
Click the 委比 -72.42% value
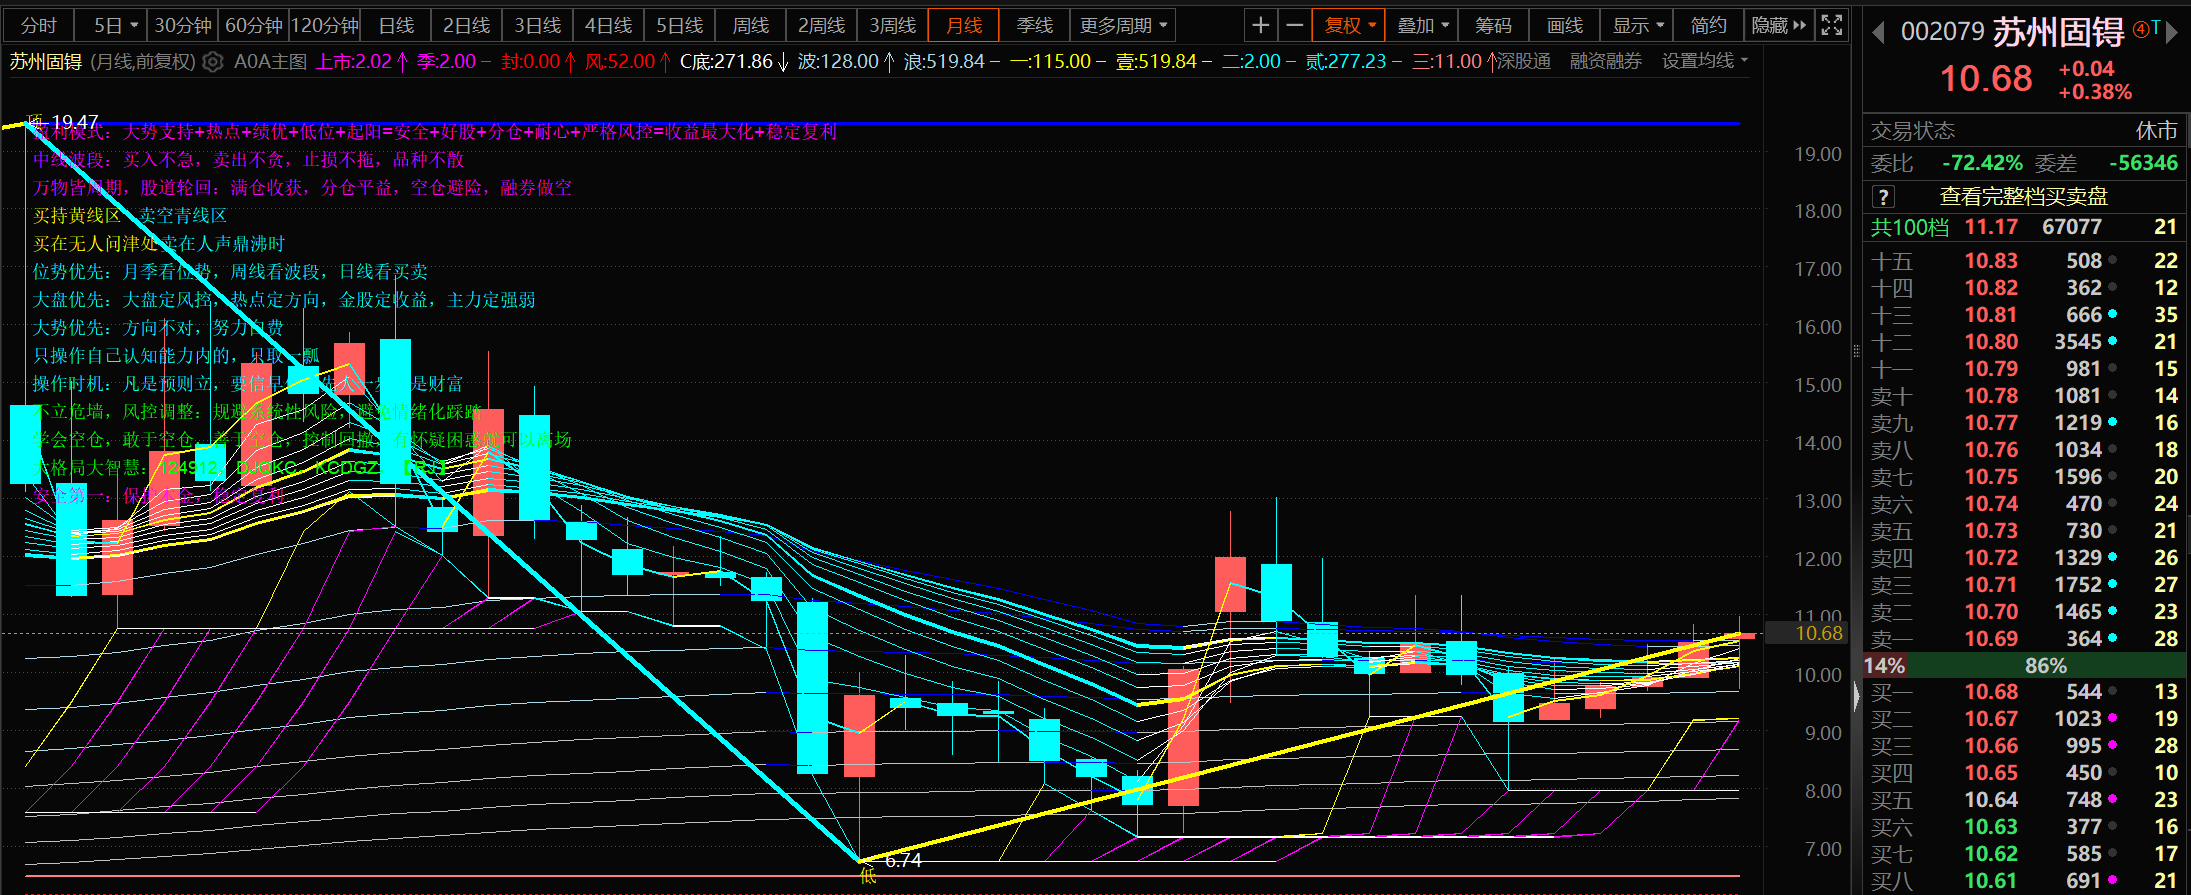click(1982, 163)
